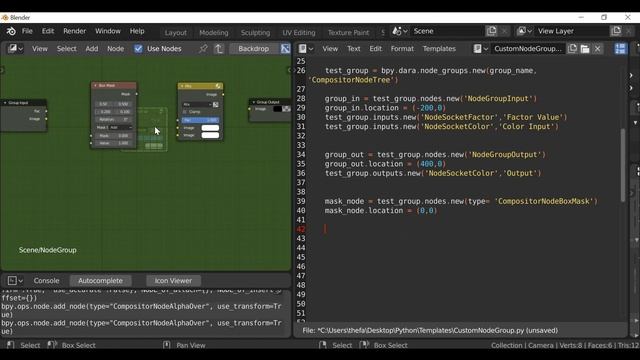Toggle line numbers display icon

(x=620, y=49)
